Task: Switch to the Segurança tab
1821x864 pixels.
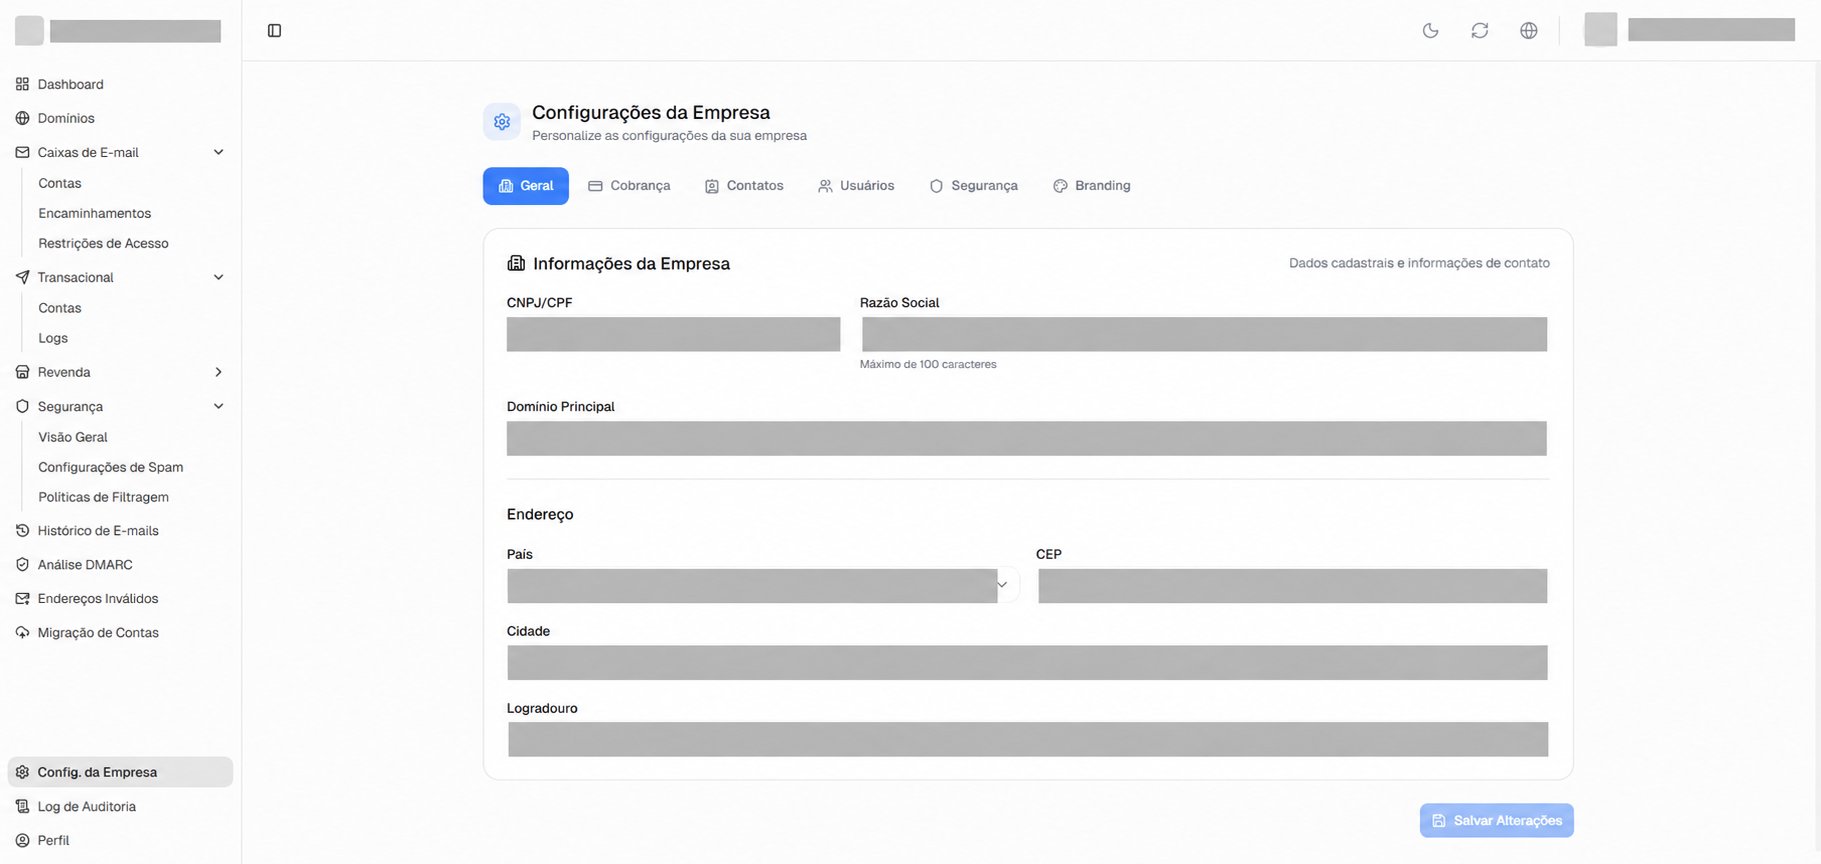Action: 974,186
